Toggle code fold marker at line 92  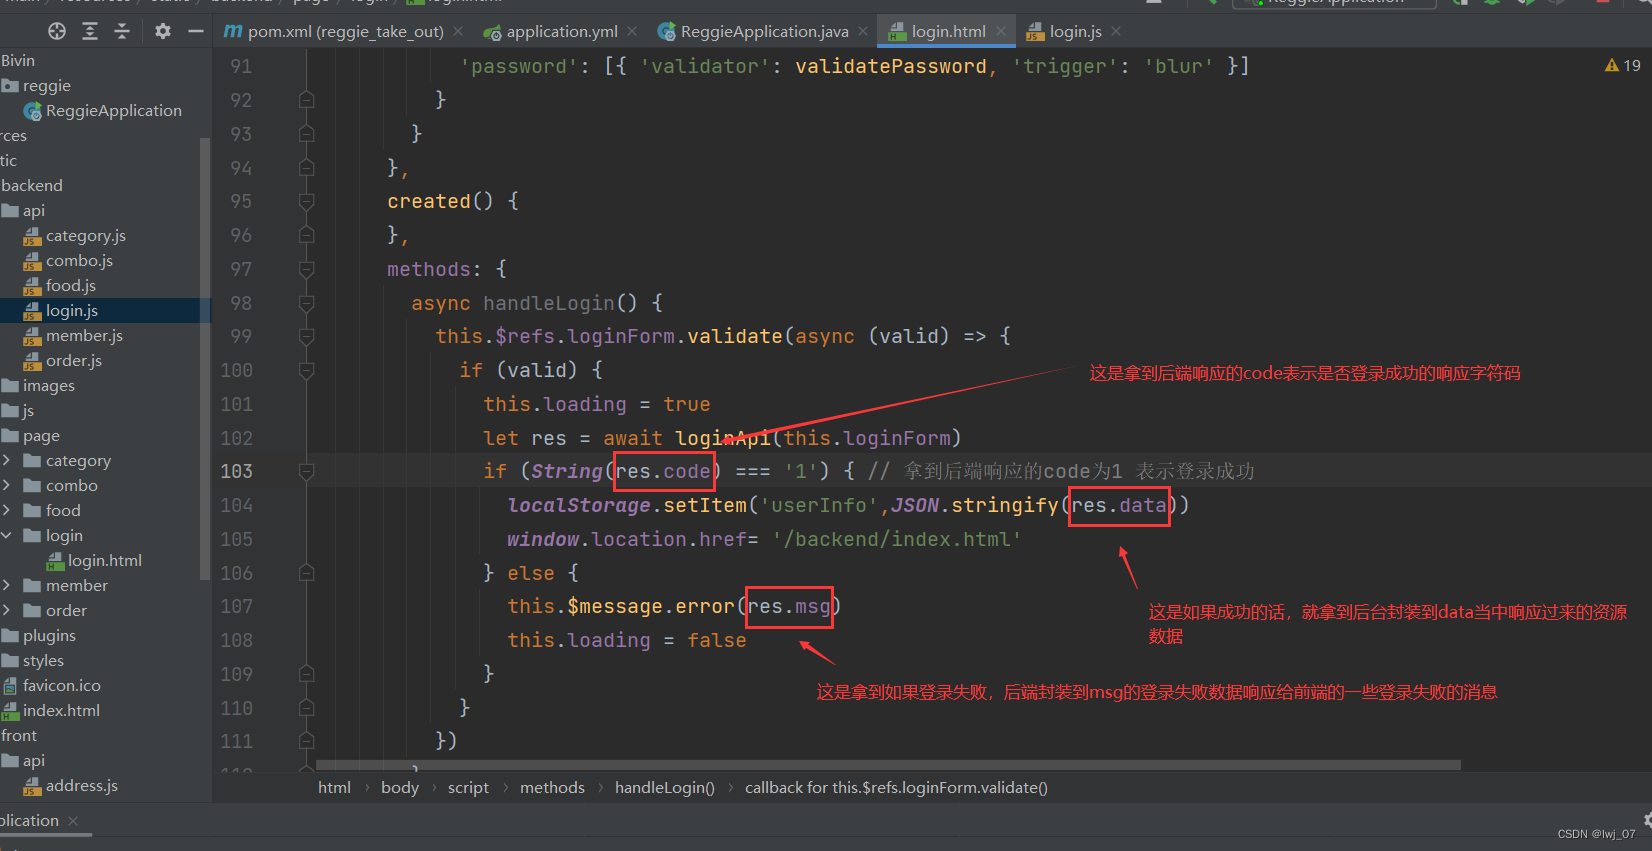pos(307,99)
